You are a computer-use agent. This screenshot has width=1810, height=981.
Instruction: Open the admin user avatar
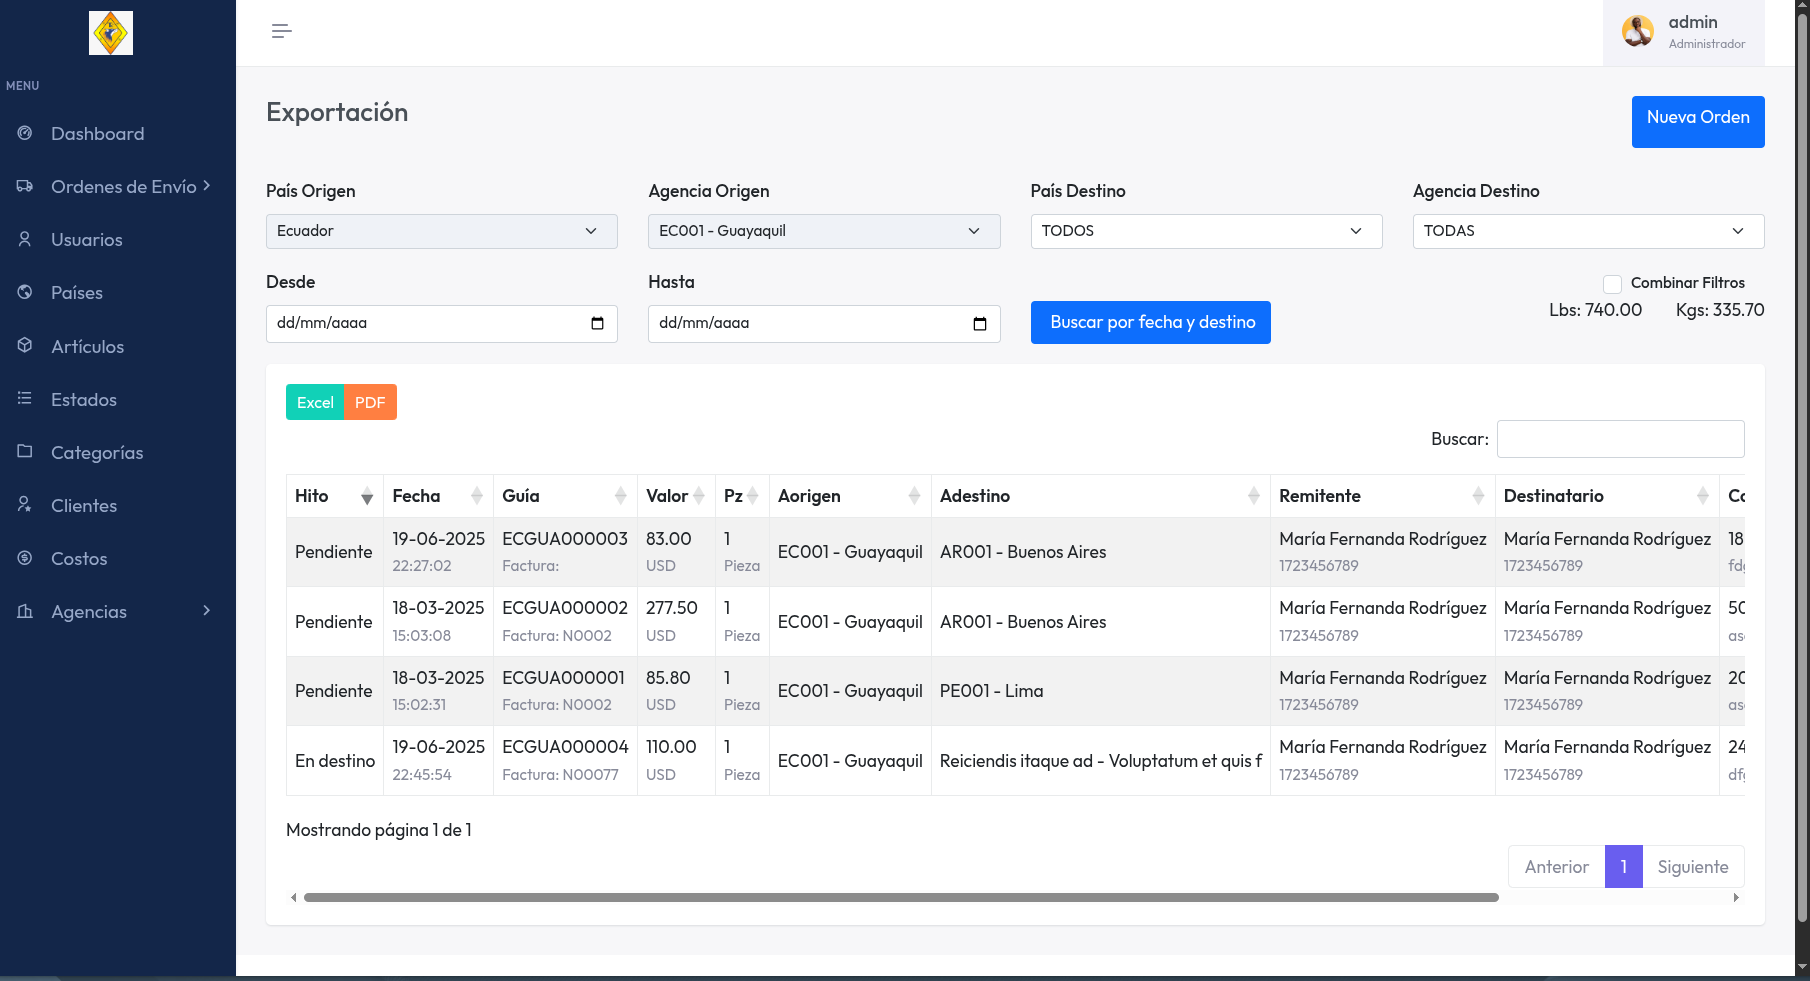coord(1637,32)
